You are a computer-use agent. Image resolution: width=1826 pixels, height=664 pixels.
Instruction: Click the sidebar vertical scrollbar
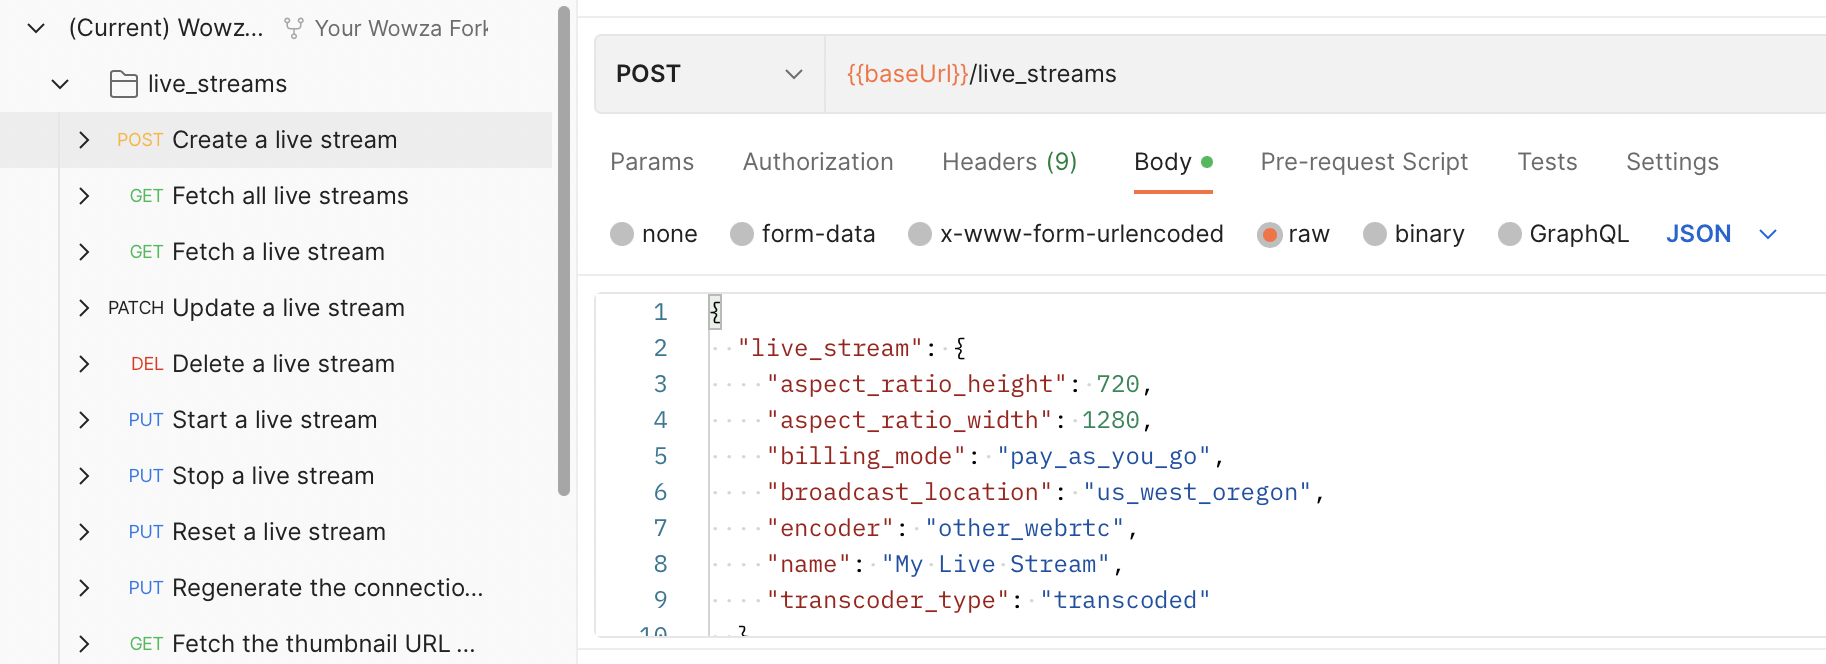click(x=564, y=250)
